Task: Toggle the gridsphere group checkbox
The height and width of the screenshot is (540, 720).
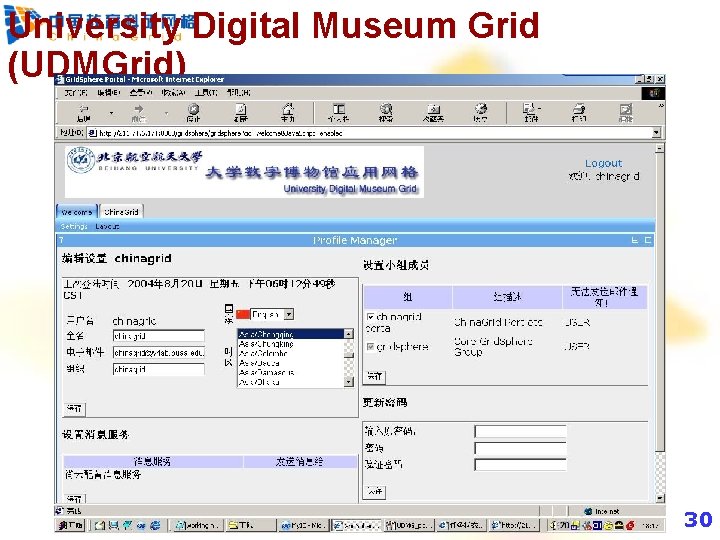Action: [x=370, y=347]
